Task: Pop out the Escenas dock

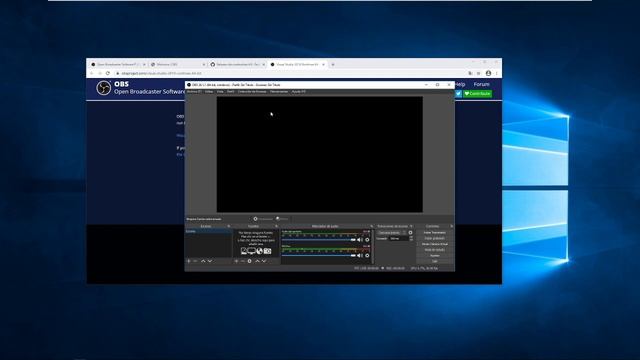Action: click(229, 226)
